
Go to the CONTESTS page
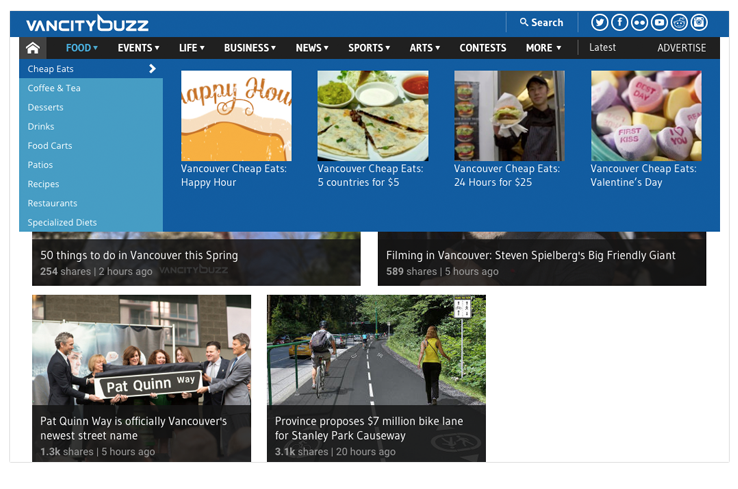pos(483,48)
